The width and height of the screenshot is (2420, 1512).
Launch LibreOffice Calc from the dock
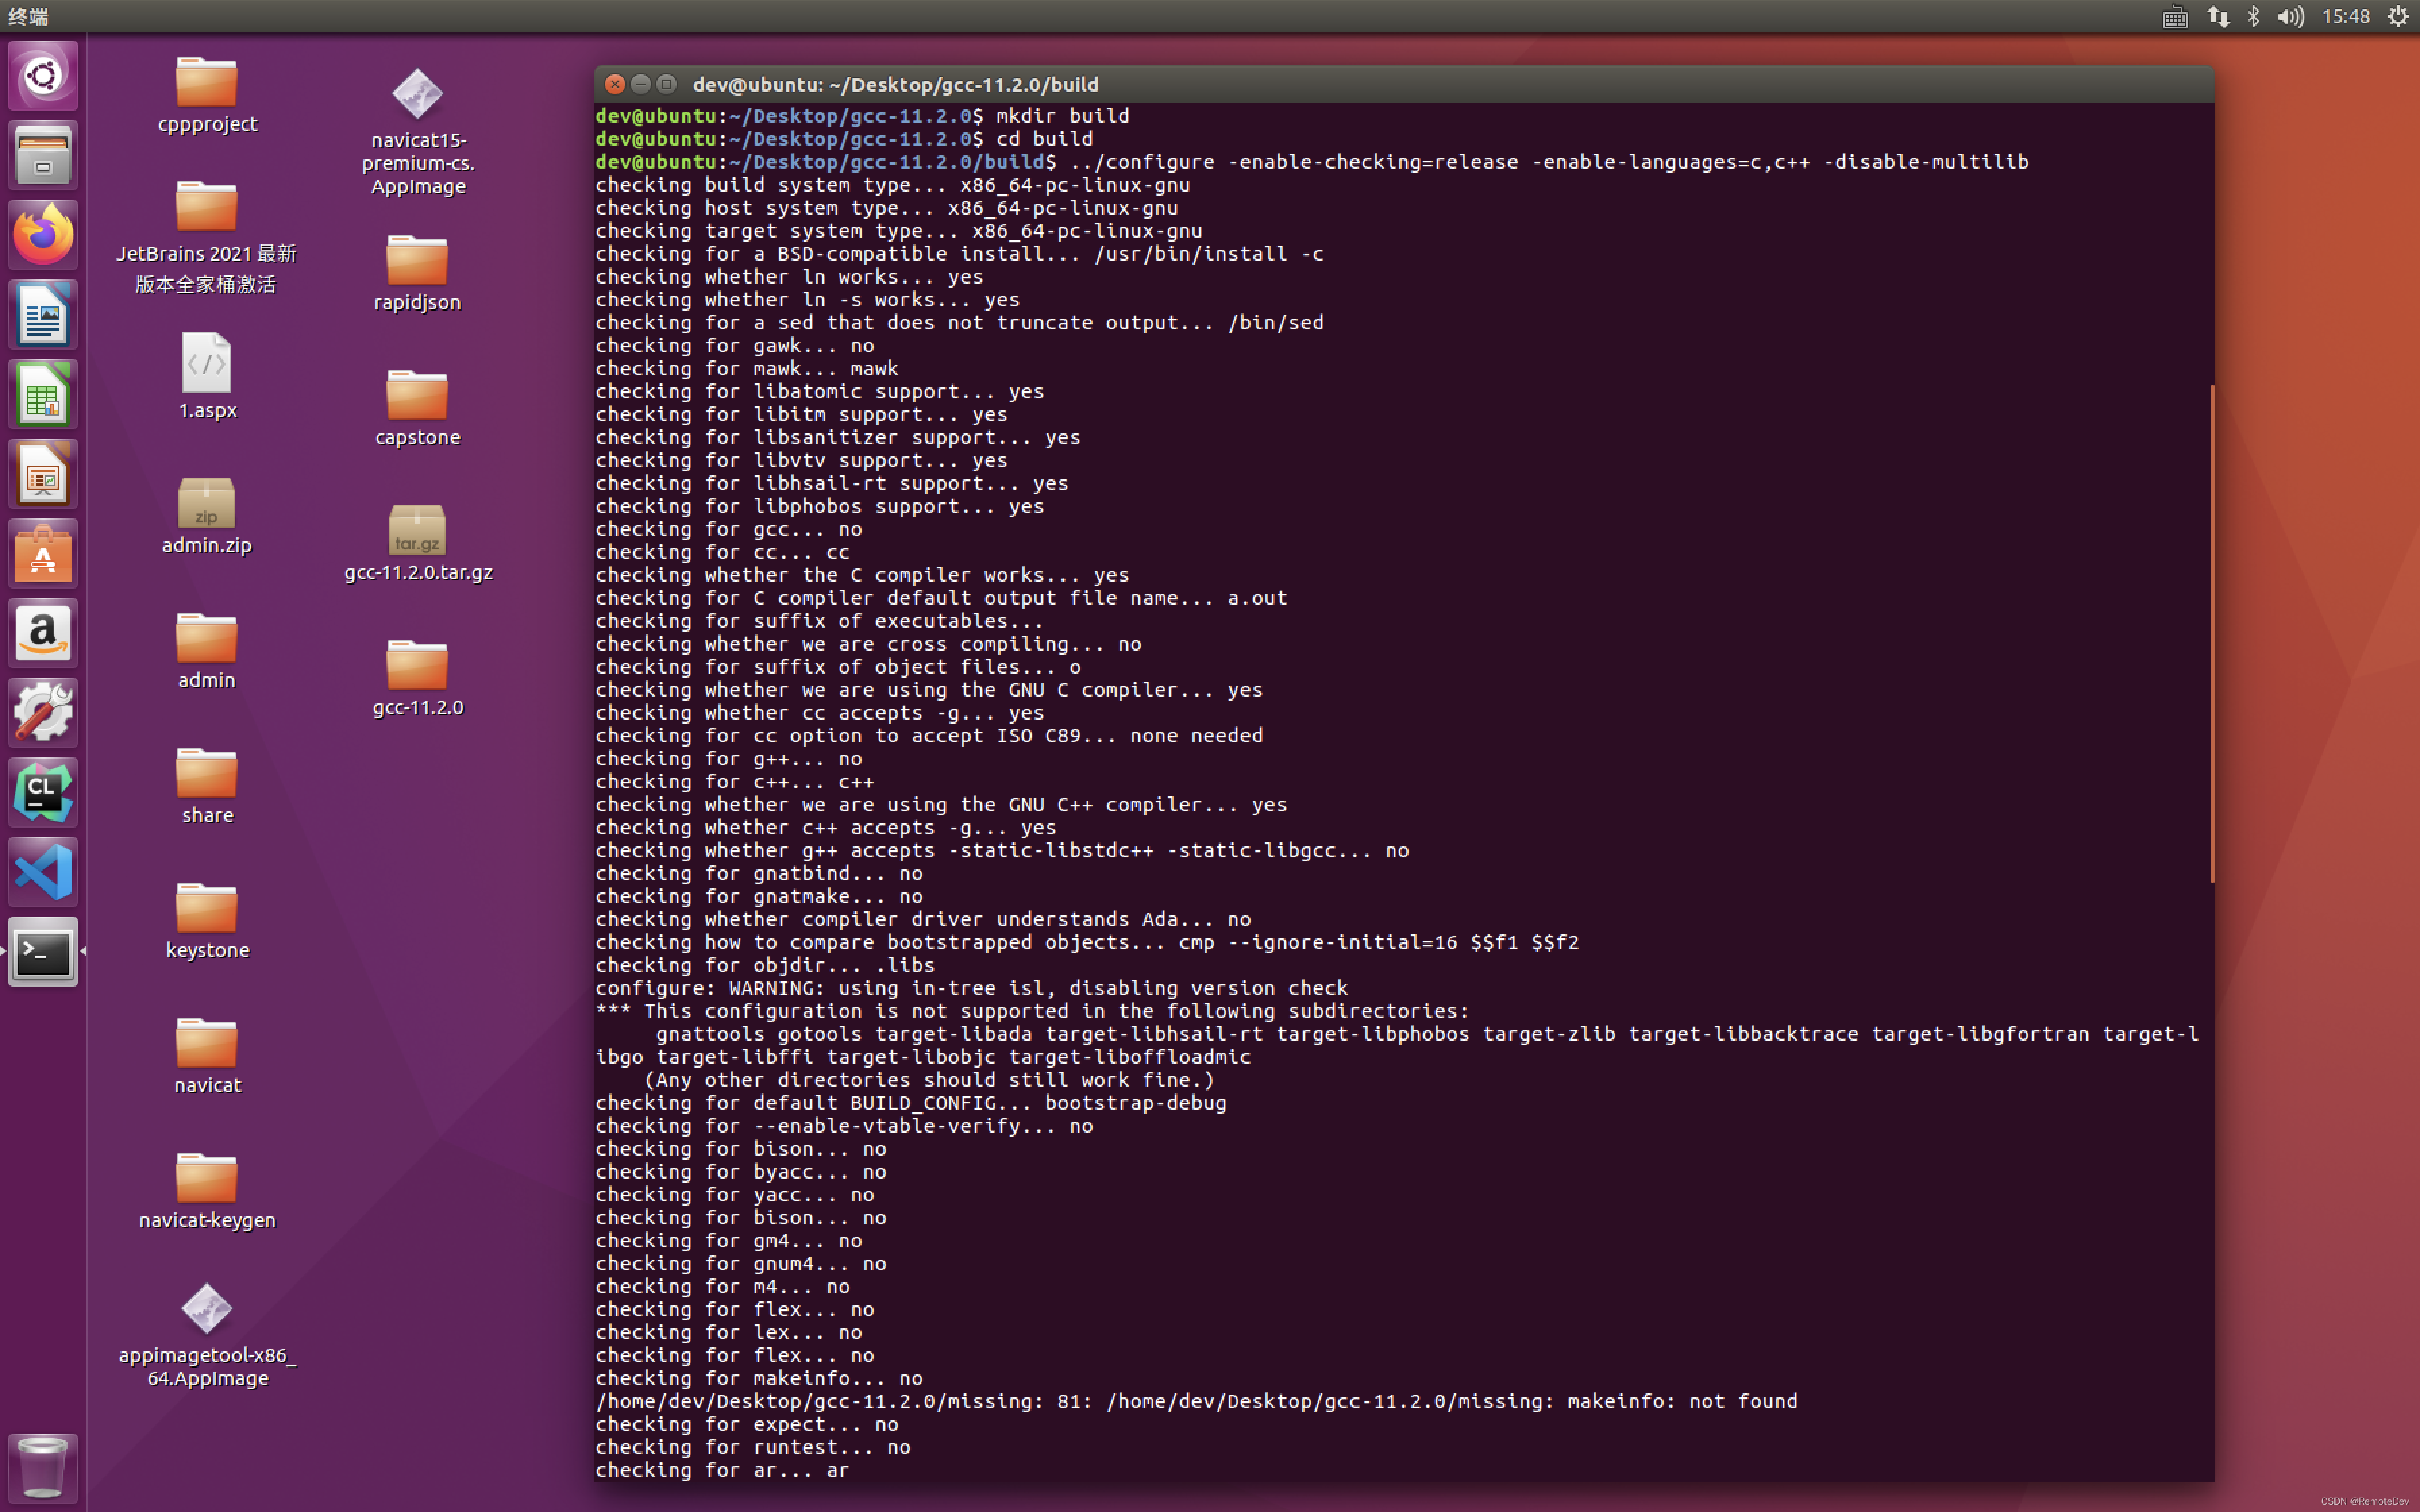click(43, 393)
